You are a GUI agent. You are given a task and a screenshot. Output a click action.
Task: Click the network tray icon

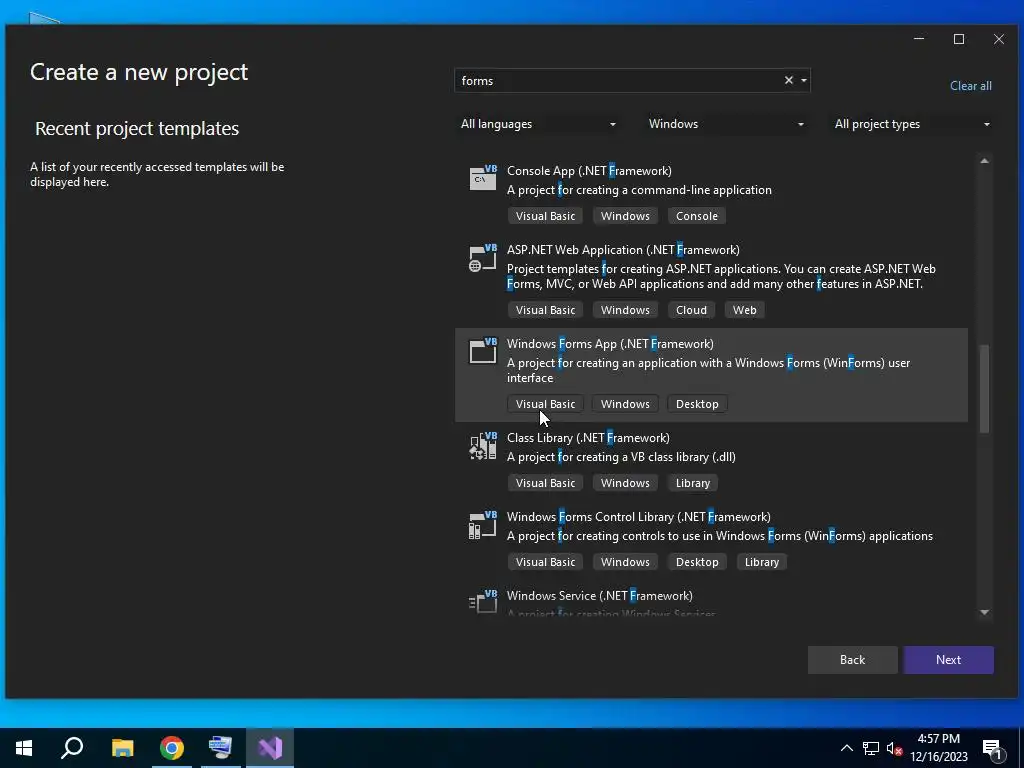click(x=871, y=748)
